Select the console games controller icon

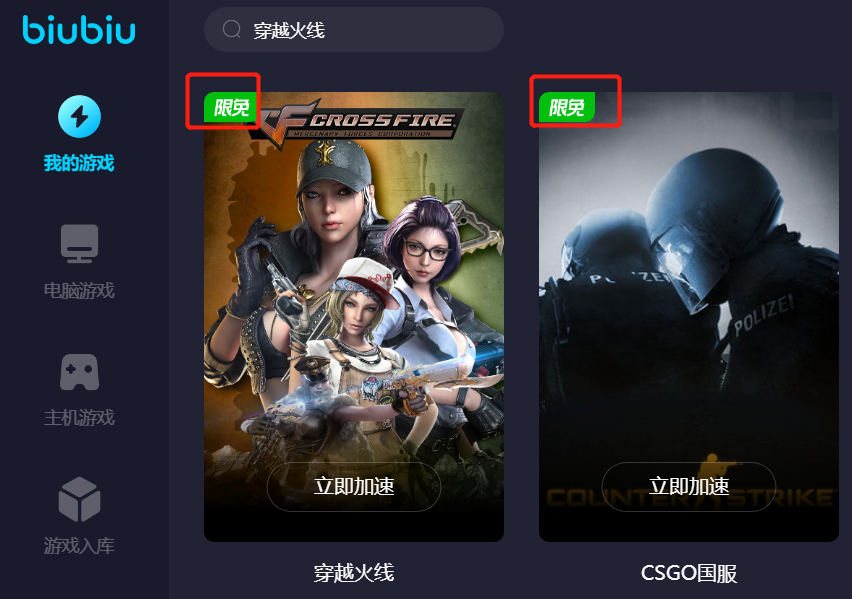79,372
